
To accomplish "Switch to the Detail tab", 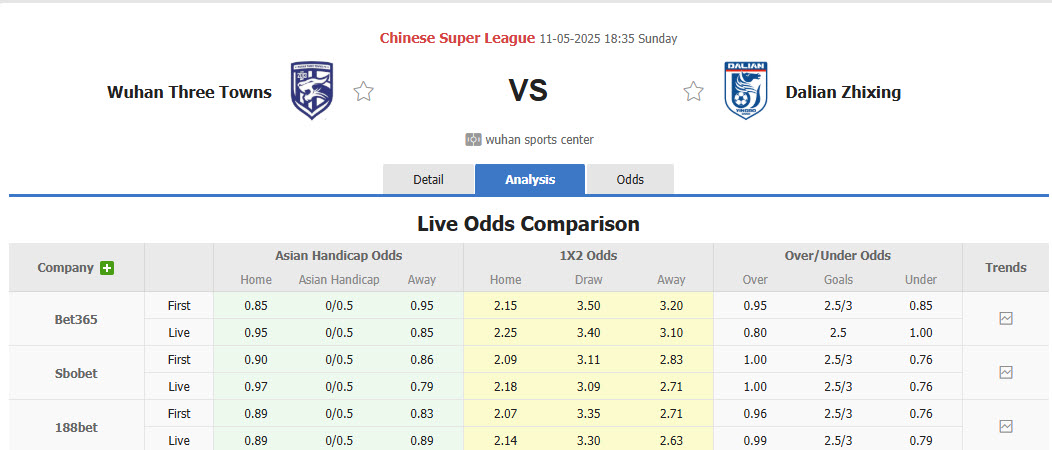I will click(x=428, y=179).
